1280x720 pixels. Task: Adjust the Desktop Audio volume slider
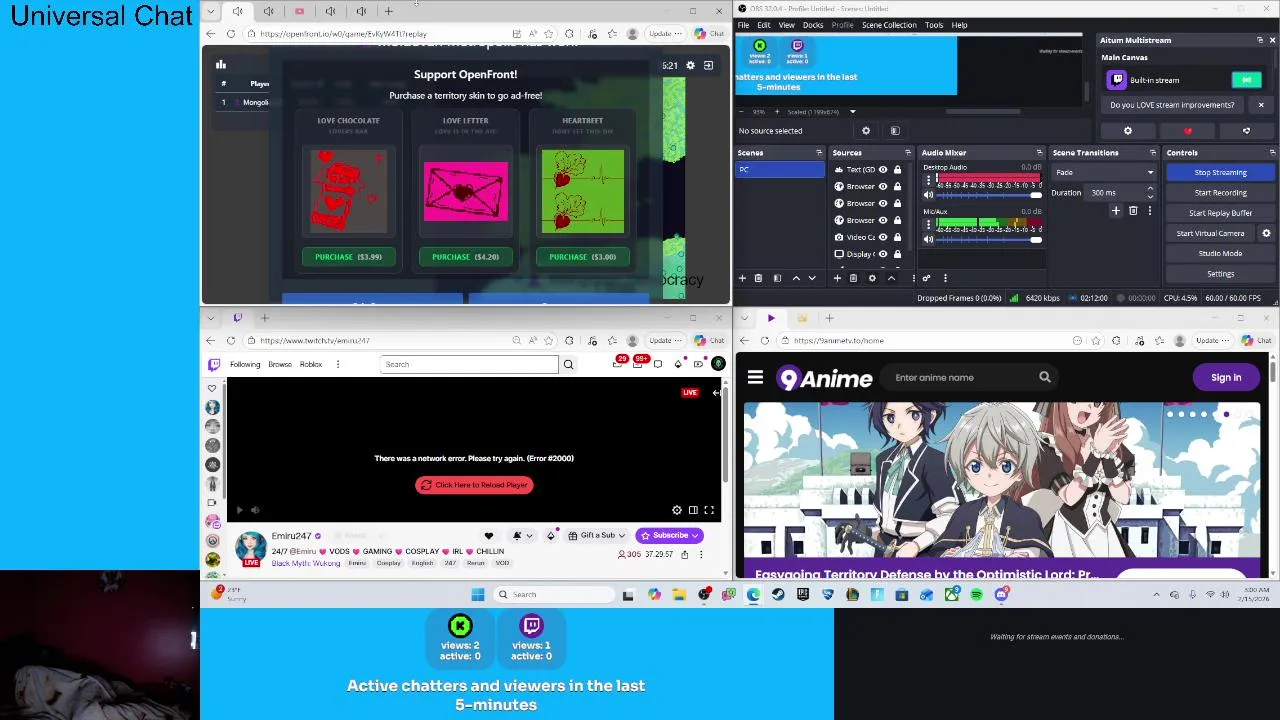tap(990, 195)
